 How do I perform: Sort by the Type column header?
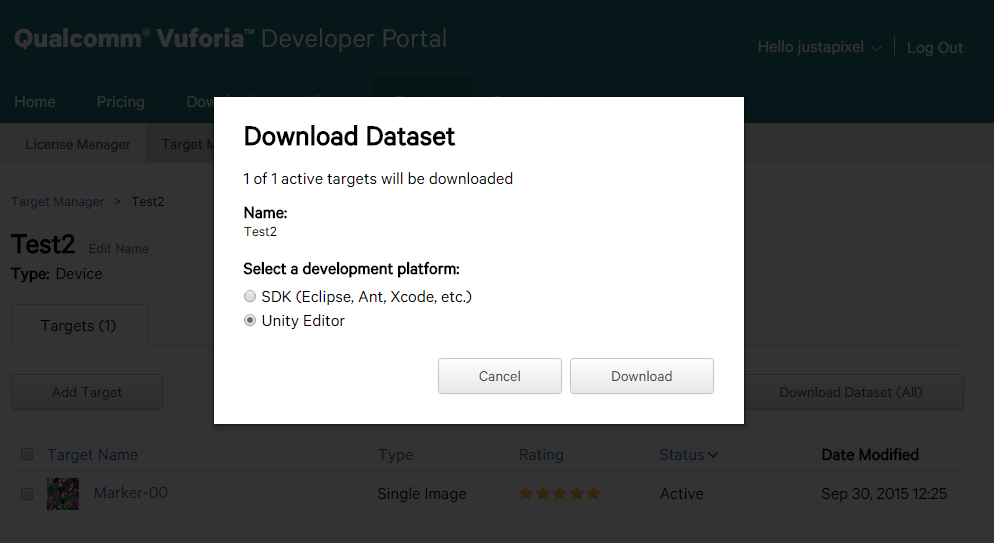396,455
